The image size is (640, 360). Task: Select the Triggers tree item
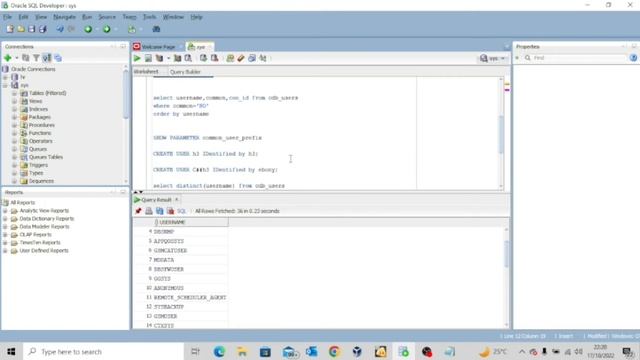(x=38, y=165)
